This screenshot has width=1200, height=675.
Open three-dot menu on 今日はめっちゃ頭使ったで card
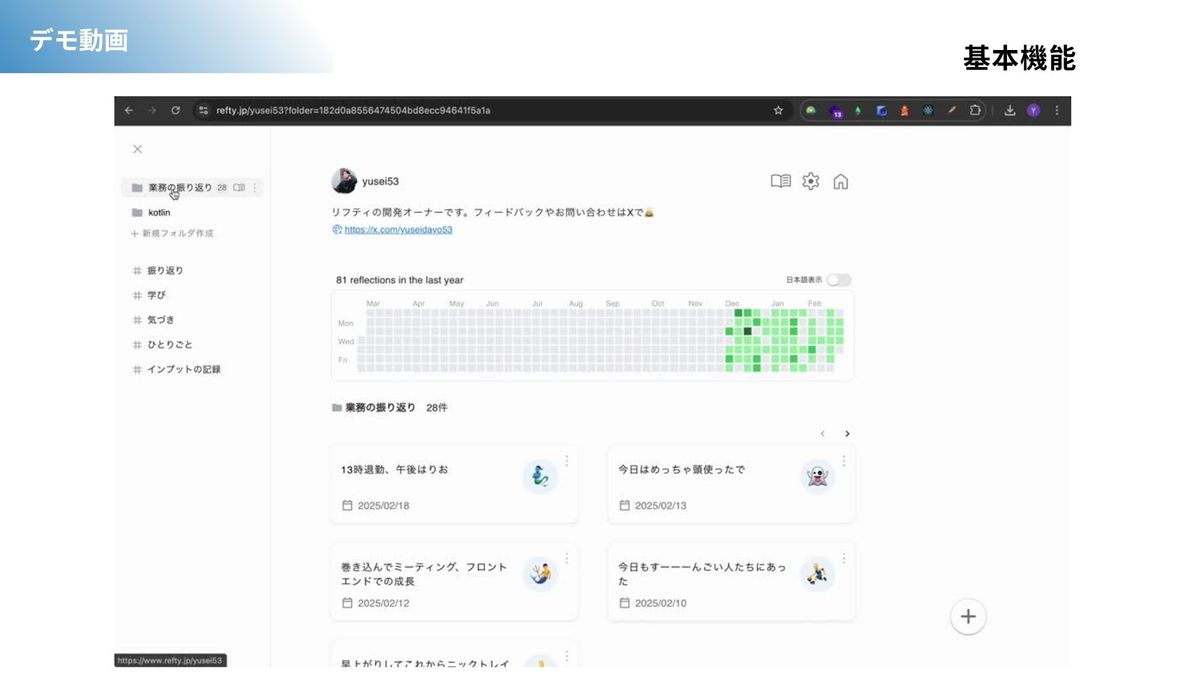pos(844,461)
